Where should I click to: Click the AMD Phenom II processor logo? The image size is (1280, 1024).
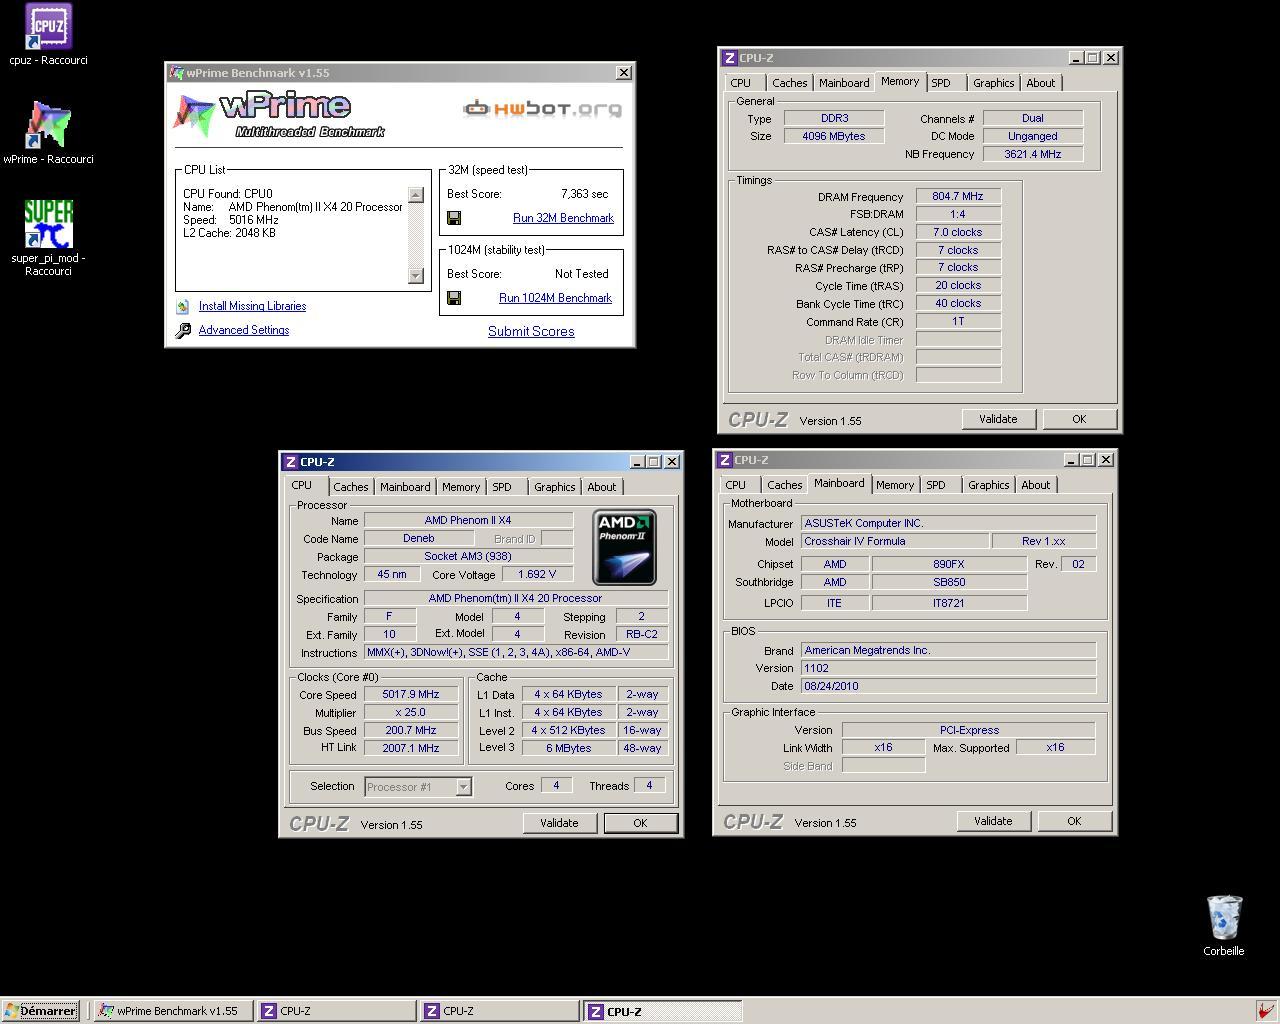(x=624, y=547)
